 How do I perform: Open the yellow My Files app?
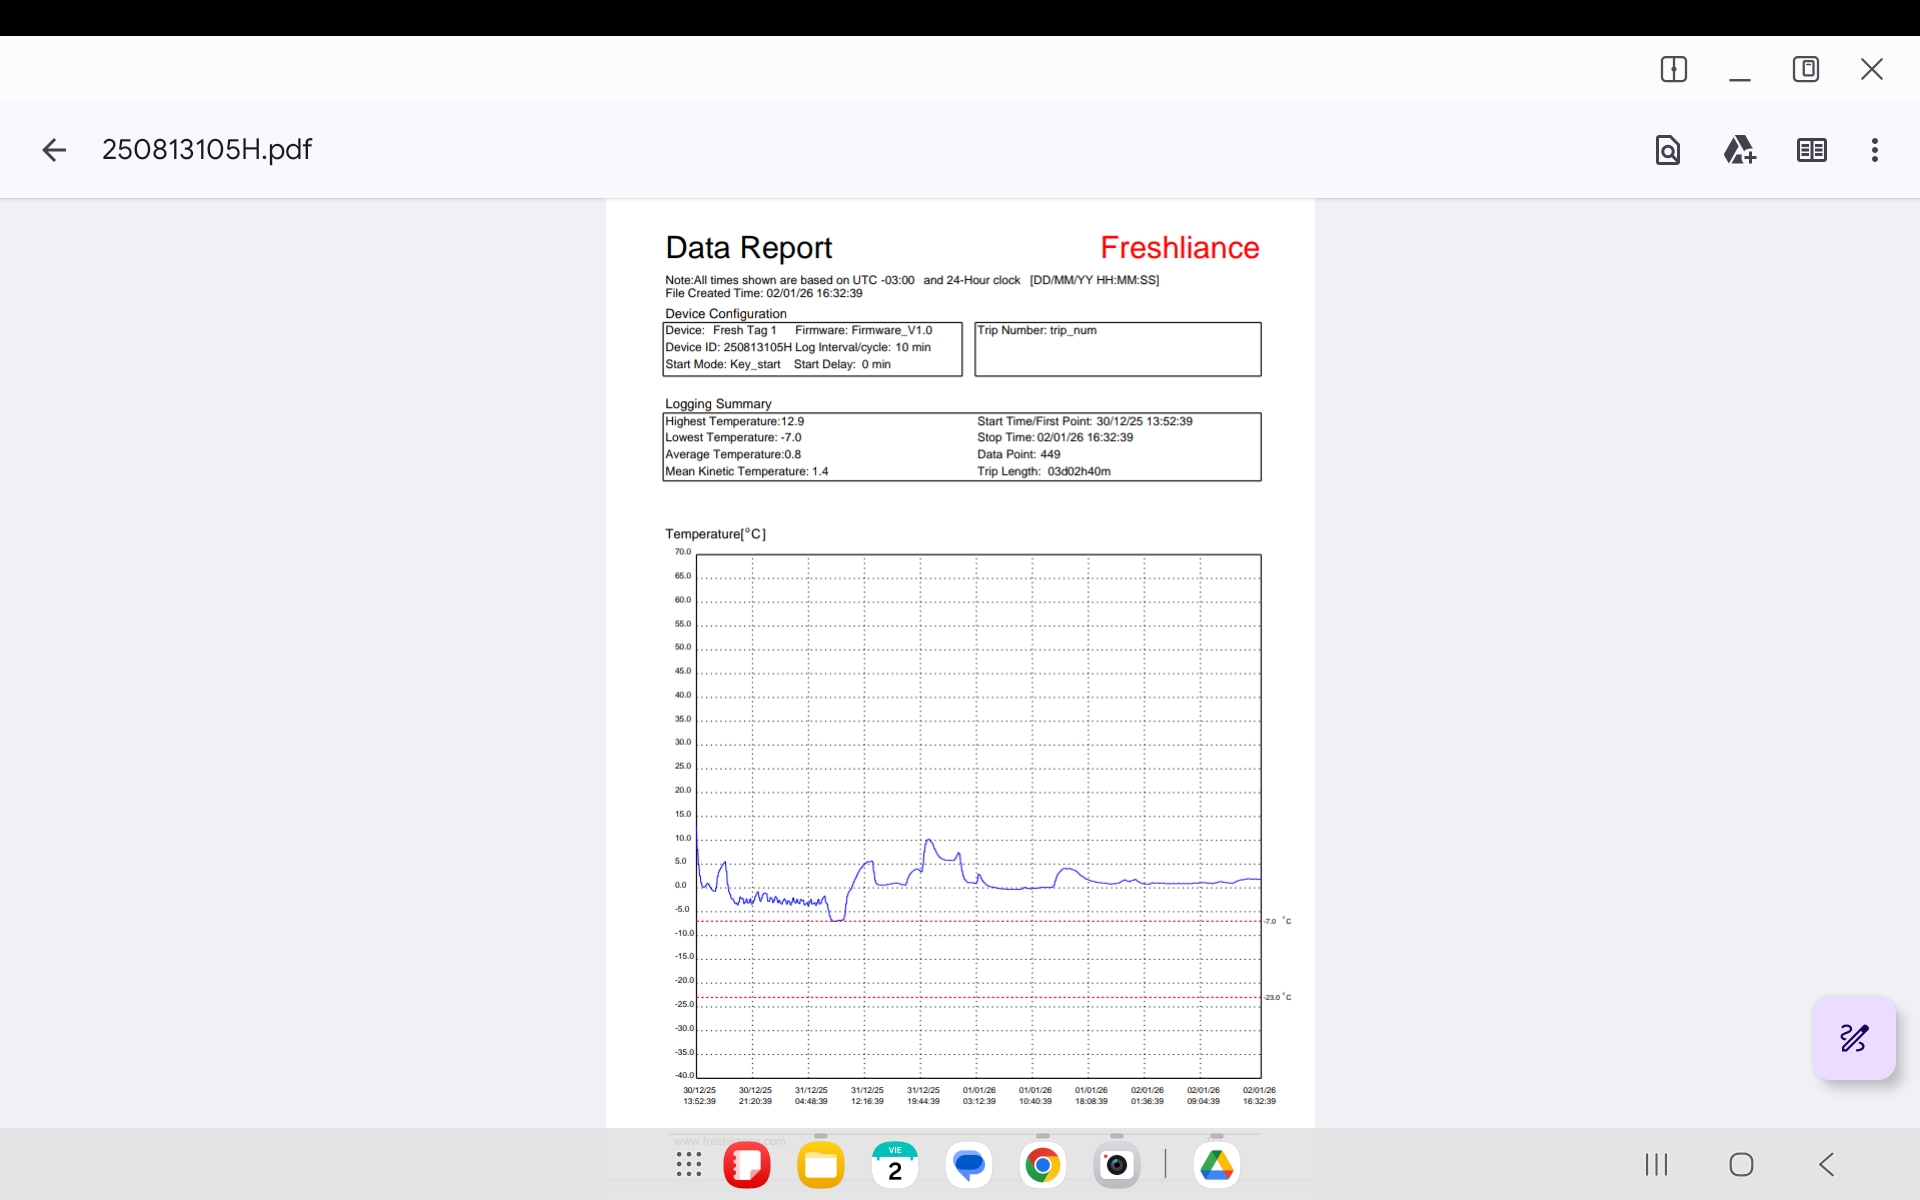pos(820,1165)
